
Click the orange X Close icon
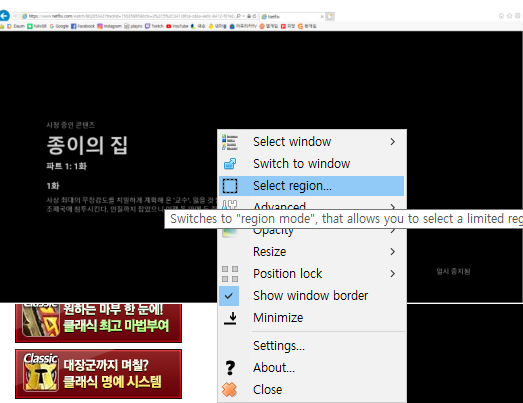click(229, 390)
